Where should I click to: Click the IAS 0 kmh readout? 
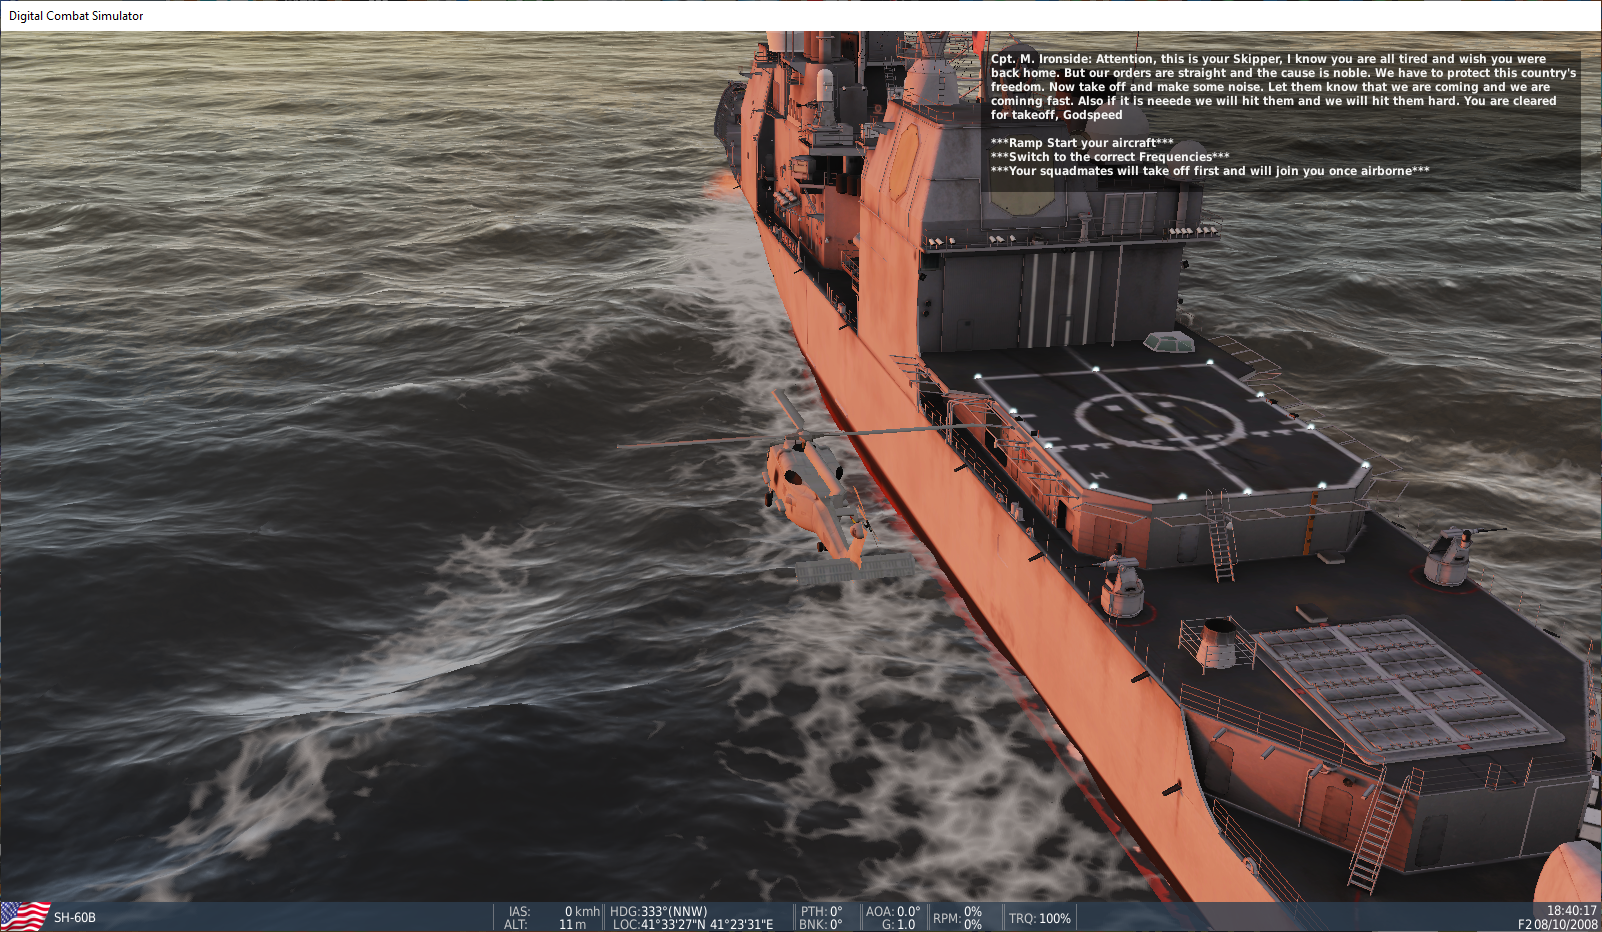(x=554, y=911)
